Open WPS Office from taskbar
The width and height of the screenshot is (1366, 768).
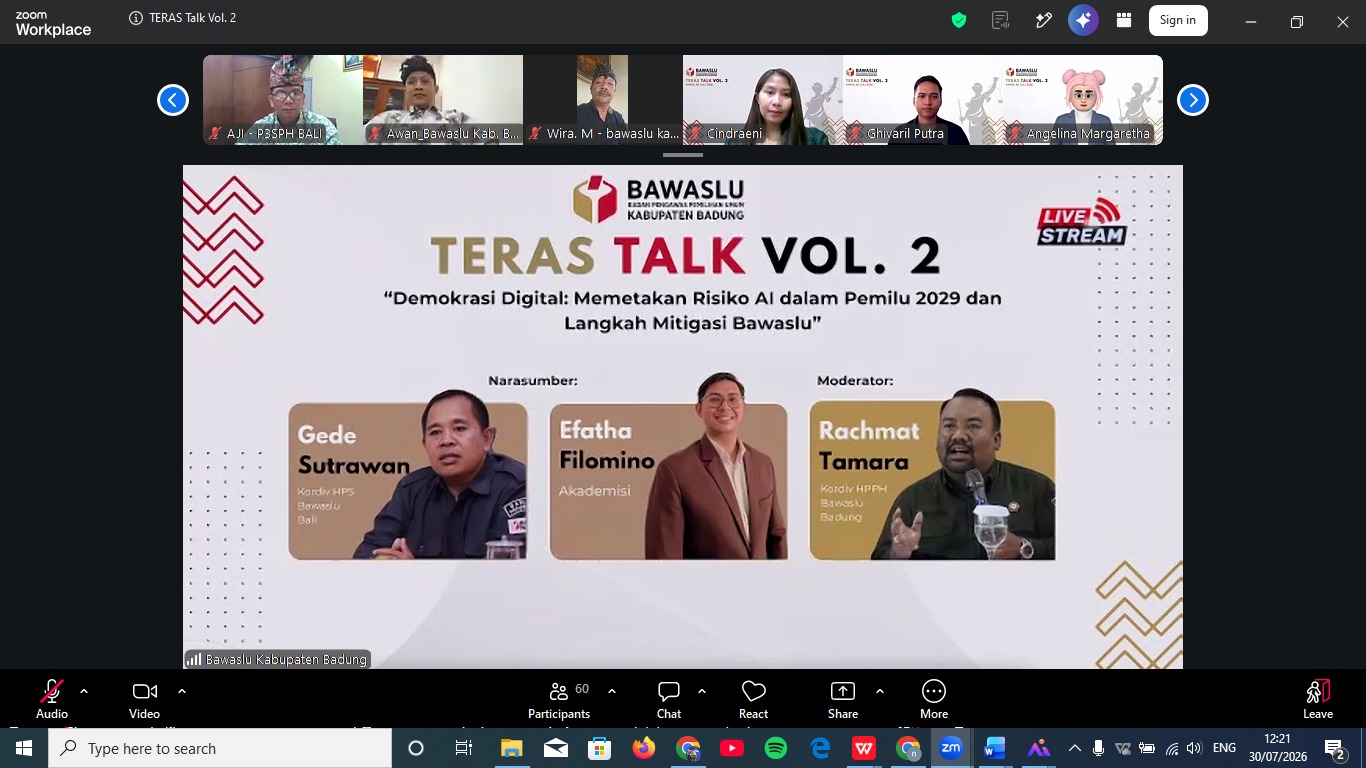864,748
